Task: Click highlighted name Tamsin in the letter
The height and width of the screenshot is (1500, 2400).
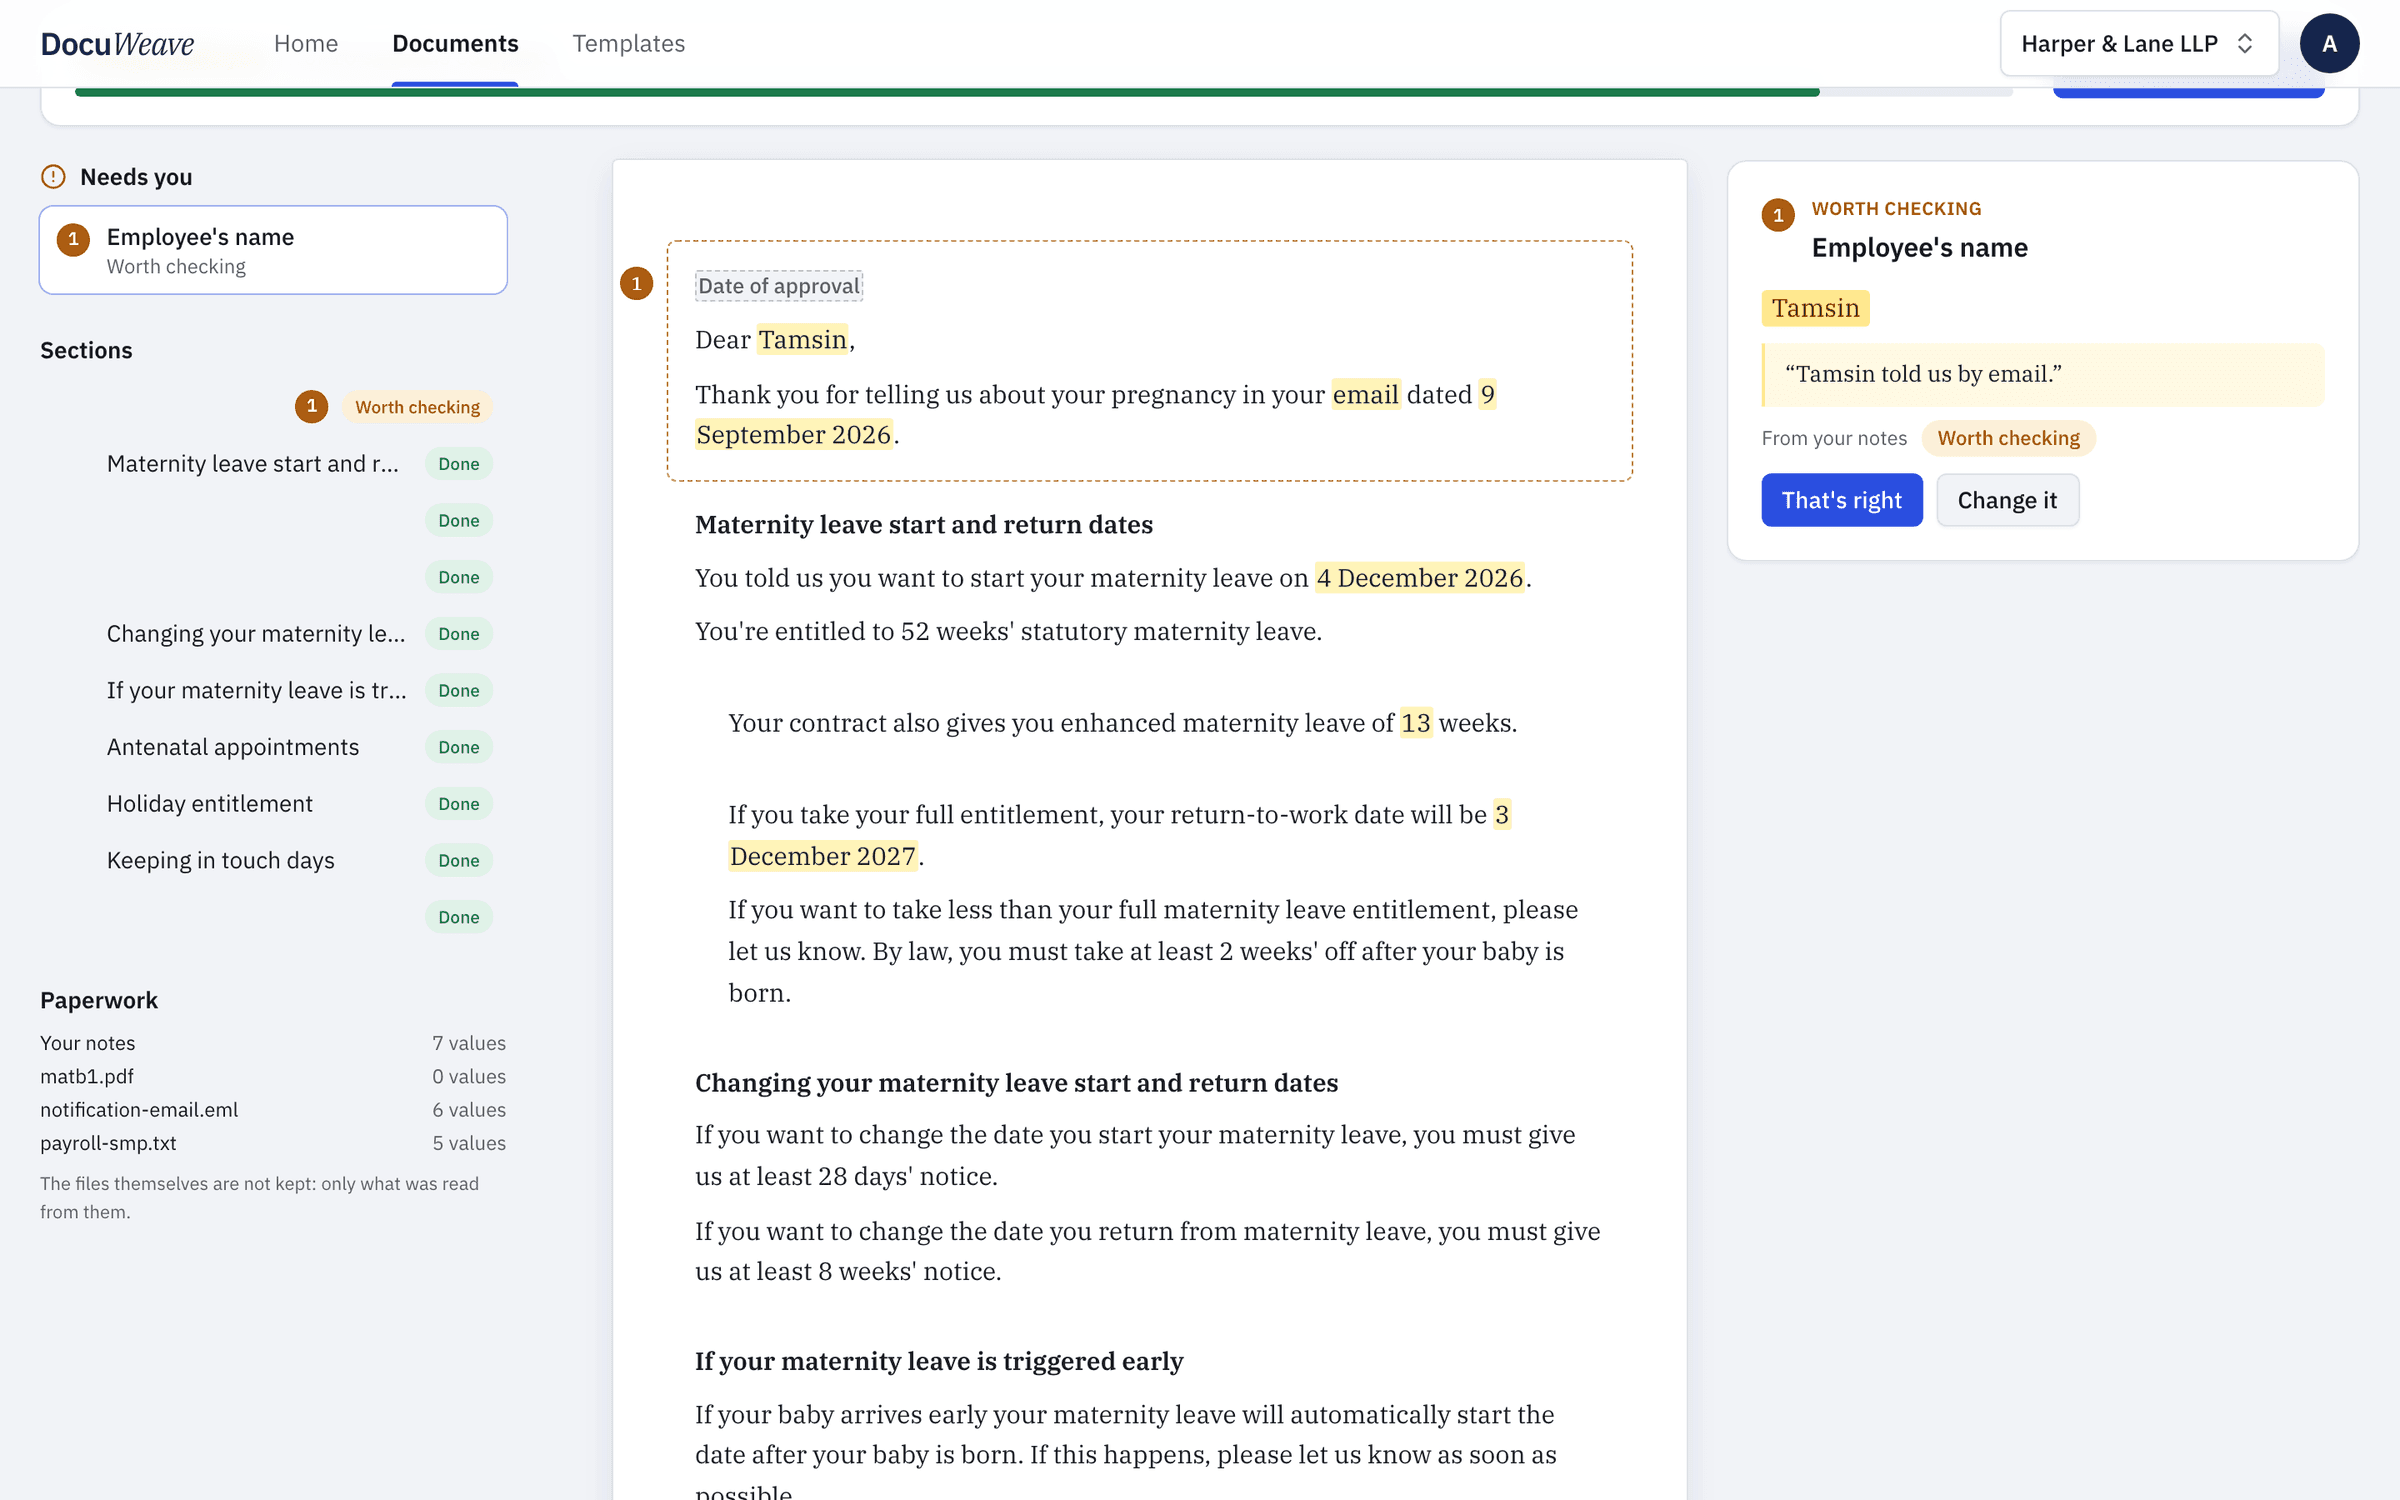Action: (802, 340)
